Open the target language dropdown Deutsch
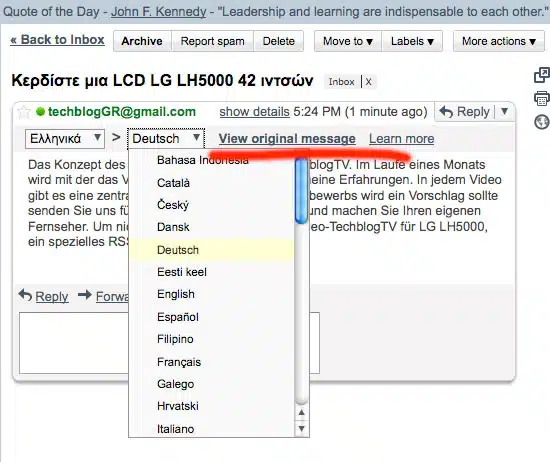This screenshot has width=550, height=462. 166,139
